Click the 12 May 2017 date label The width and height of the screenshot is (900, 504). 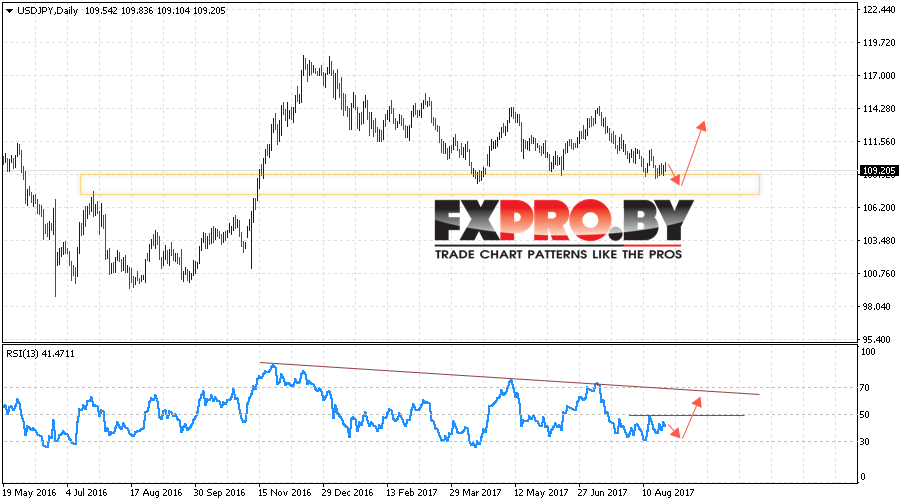(x=541, y=493)
